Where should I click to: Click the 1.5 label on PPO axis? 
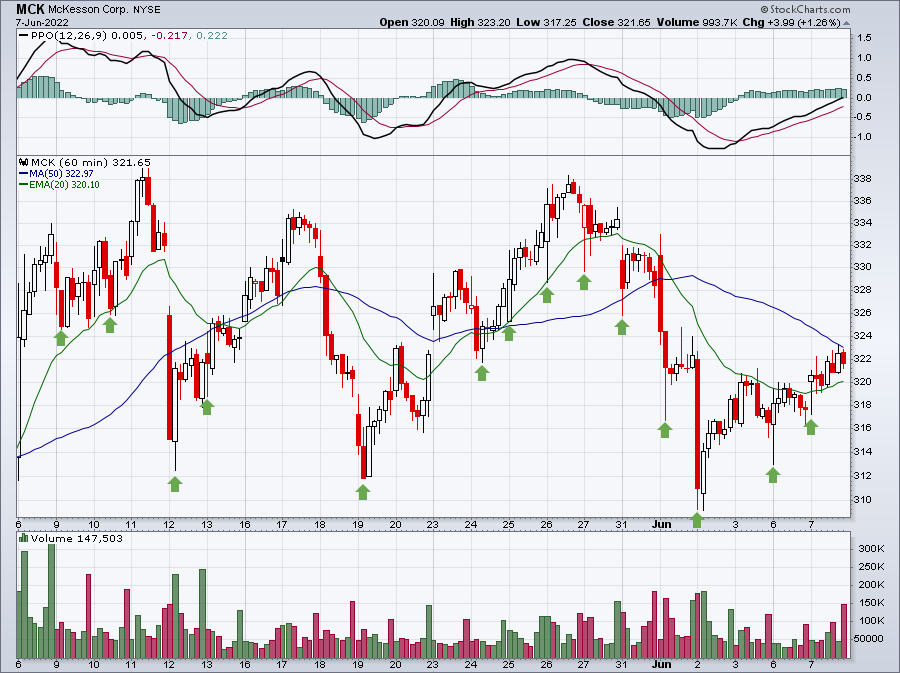tap(864, 38)
